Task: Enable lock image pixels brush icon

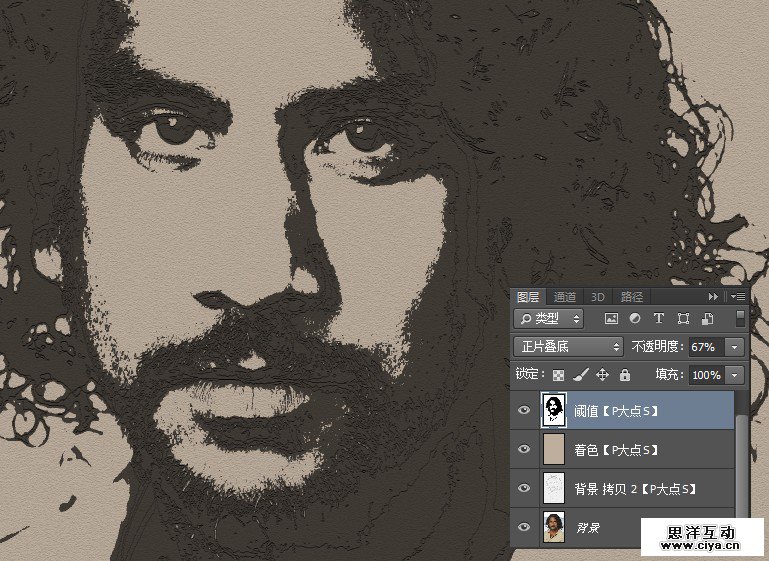Action: 580,375
